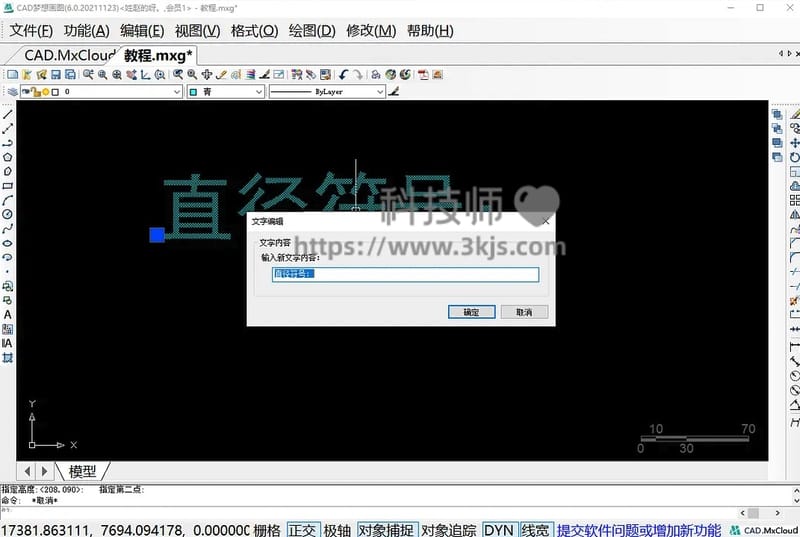Select the Move tool in right toolbar
800x537 pixels.
794,143
